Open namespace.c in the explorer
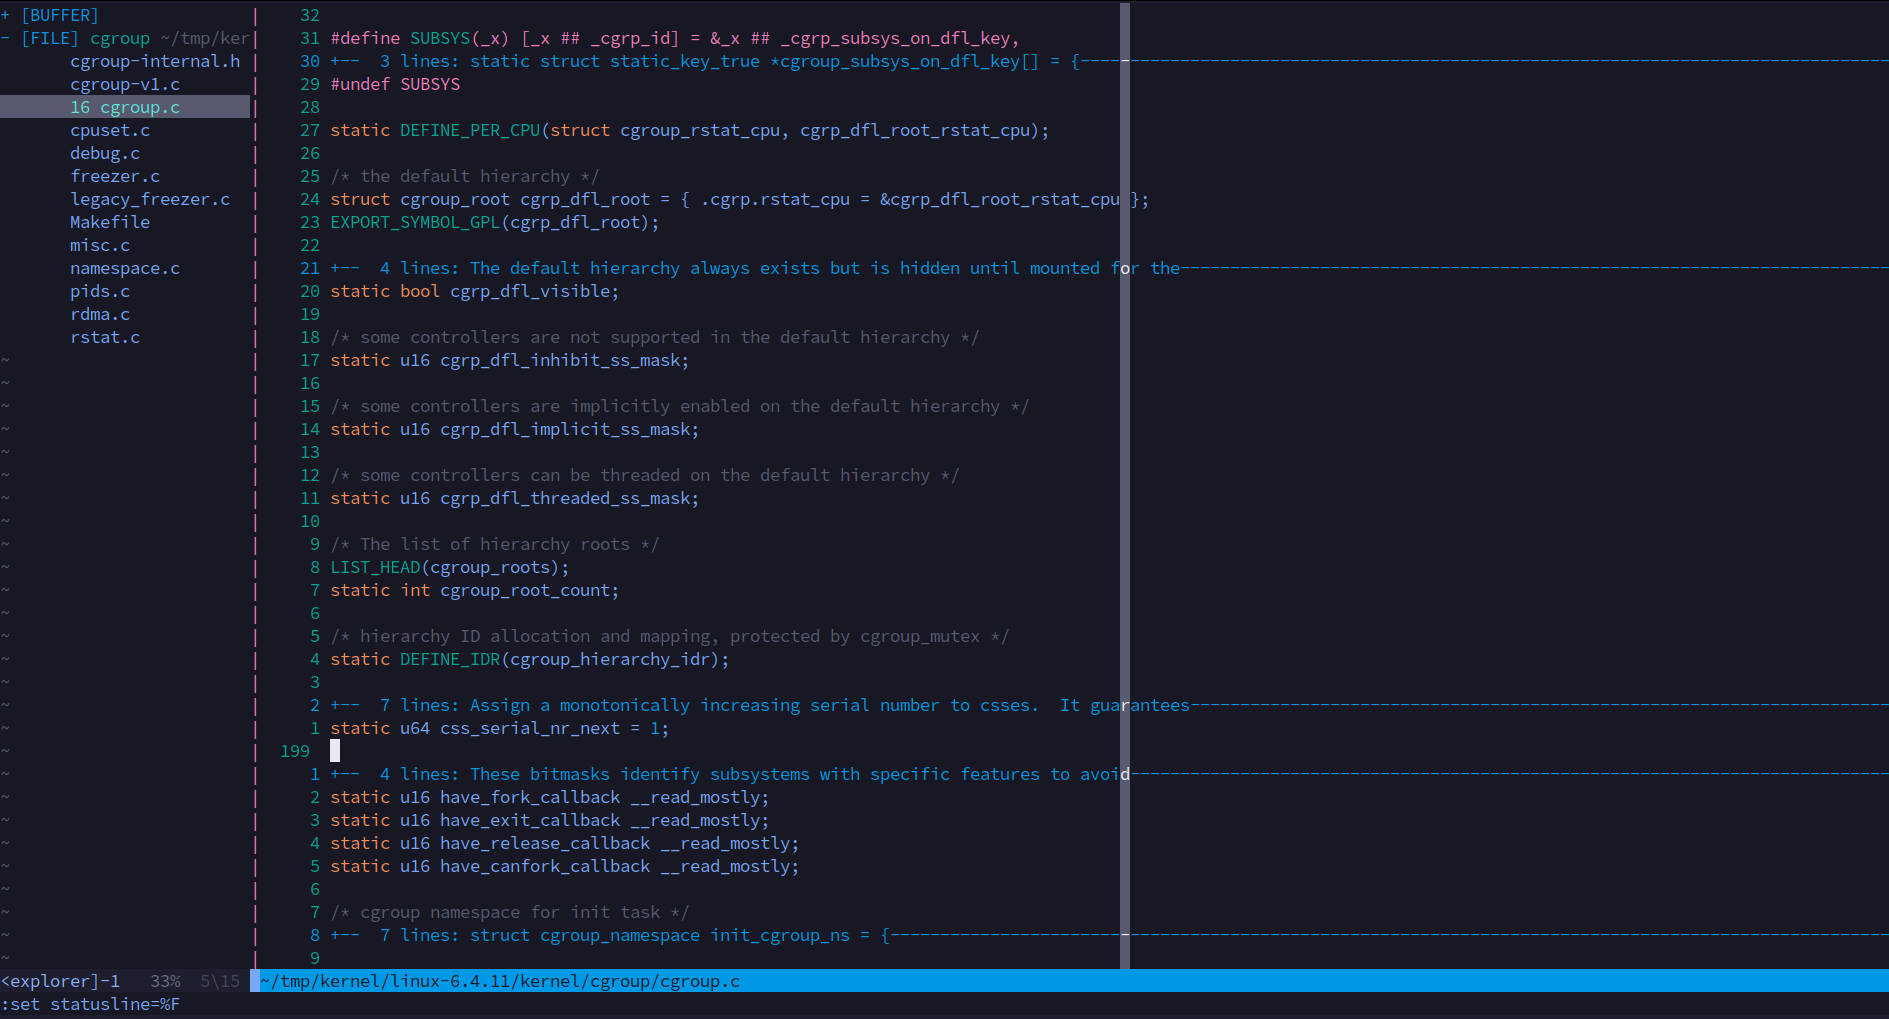The width and height of the screenshot is (1889, 1019). pos(124,267)
